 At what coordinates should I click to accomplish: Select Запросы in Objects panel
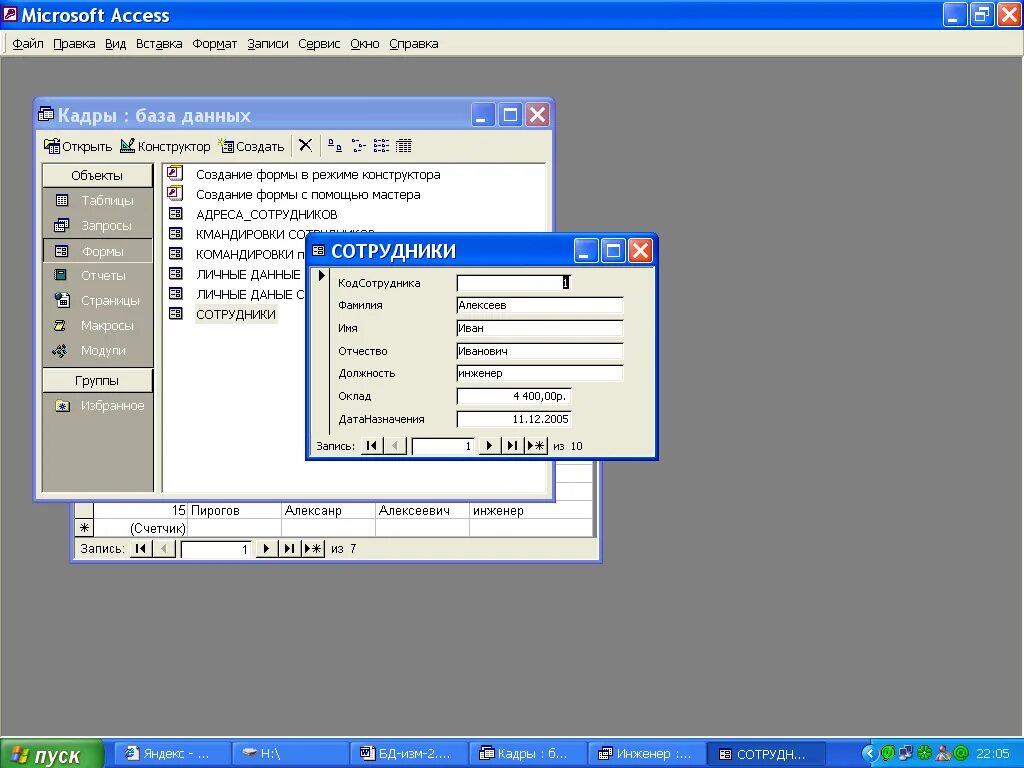(97, 226)
